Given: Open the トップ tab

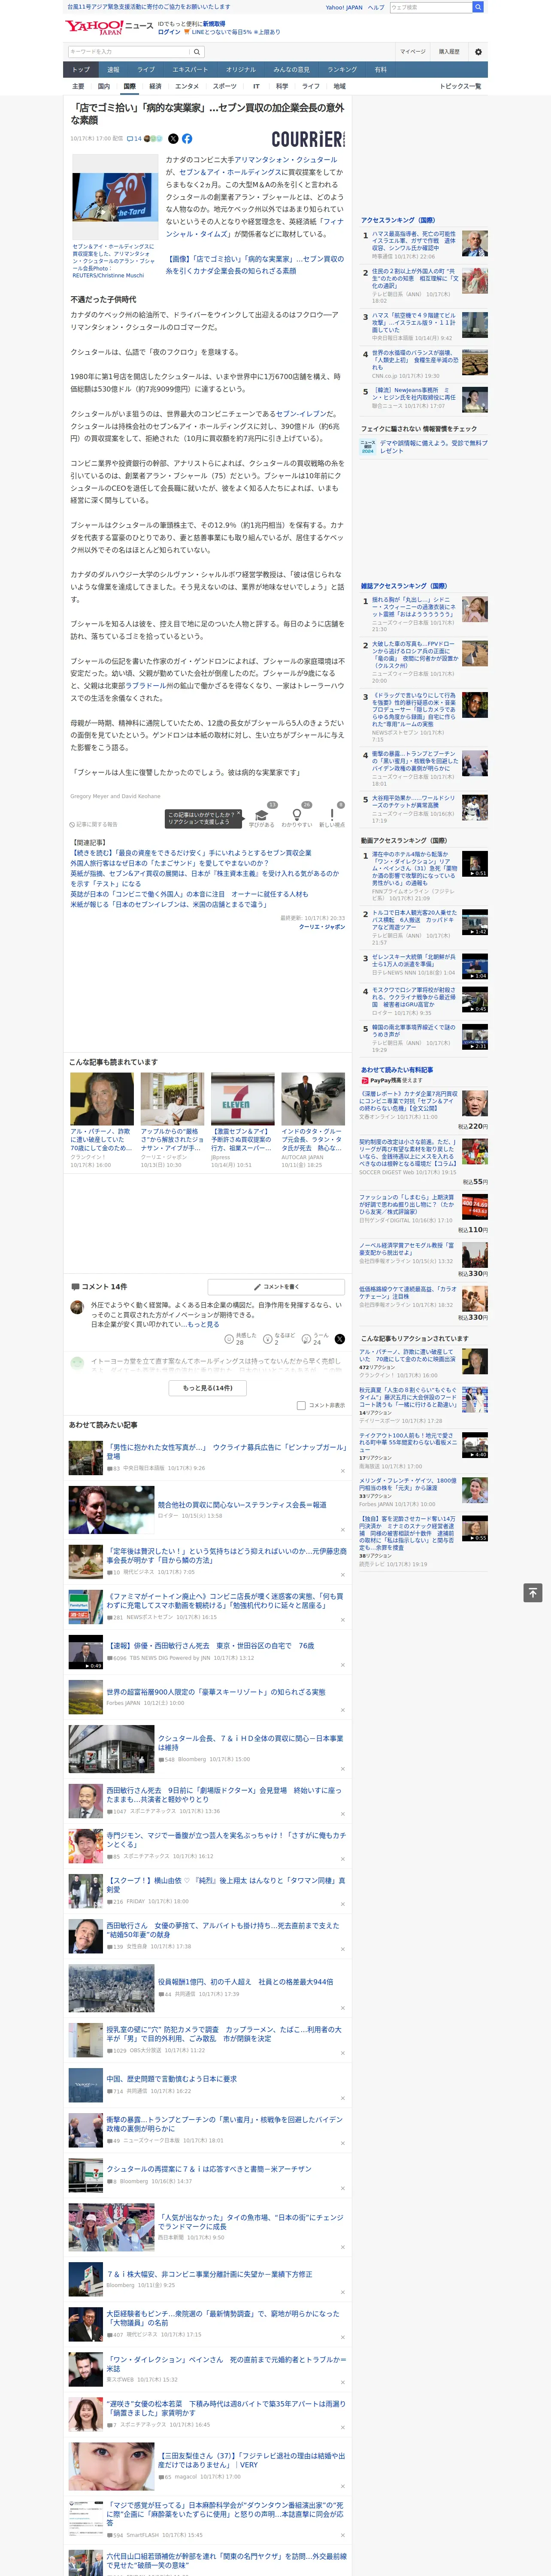Looking at the screenshot, I should pyautogui.click(x=81, y=70).
